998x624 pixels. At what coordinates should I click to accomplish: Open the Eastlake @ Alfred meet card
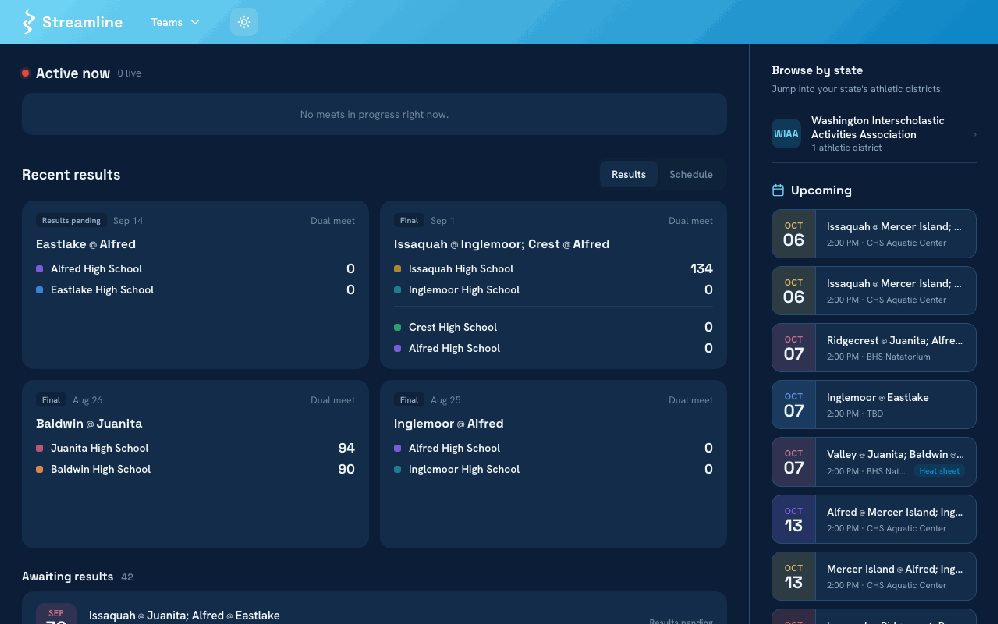[195, 285]
